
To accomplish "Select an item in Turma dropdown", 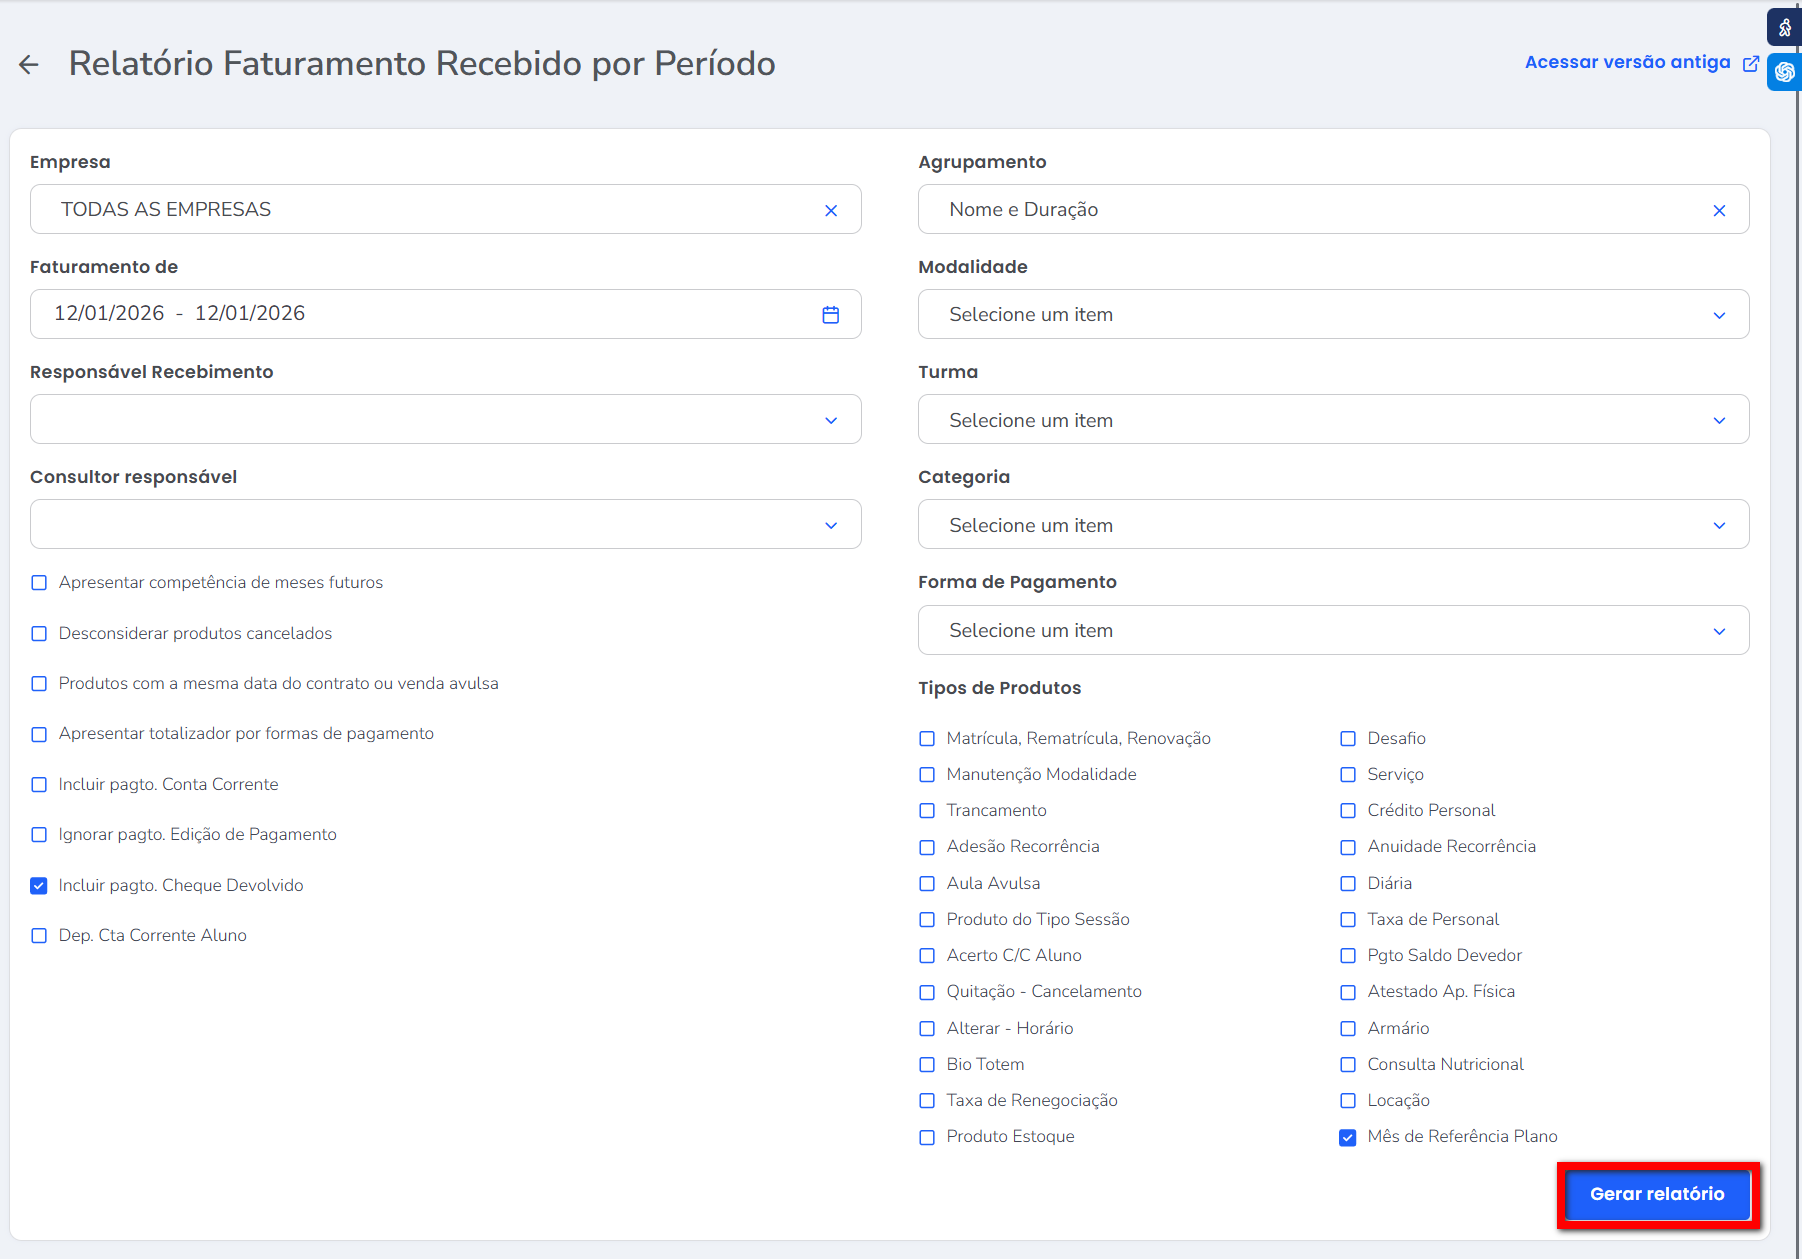I will point(1332,420).
